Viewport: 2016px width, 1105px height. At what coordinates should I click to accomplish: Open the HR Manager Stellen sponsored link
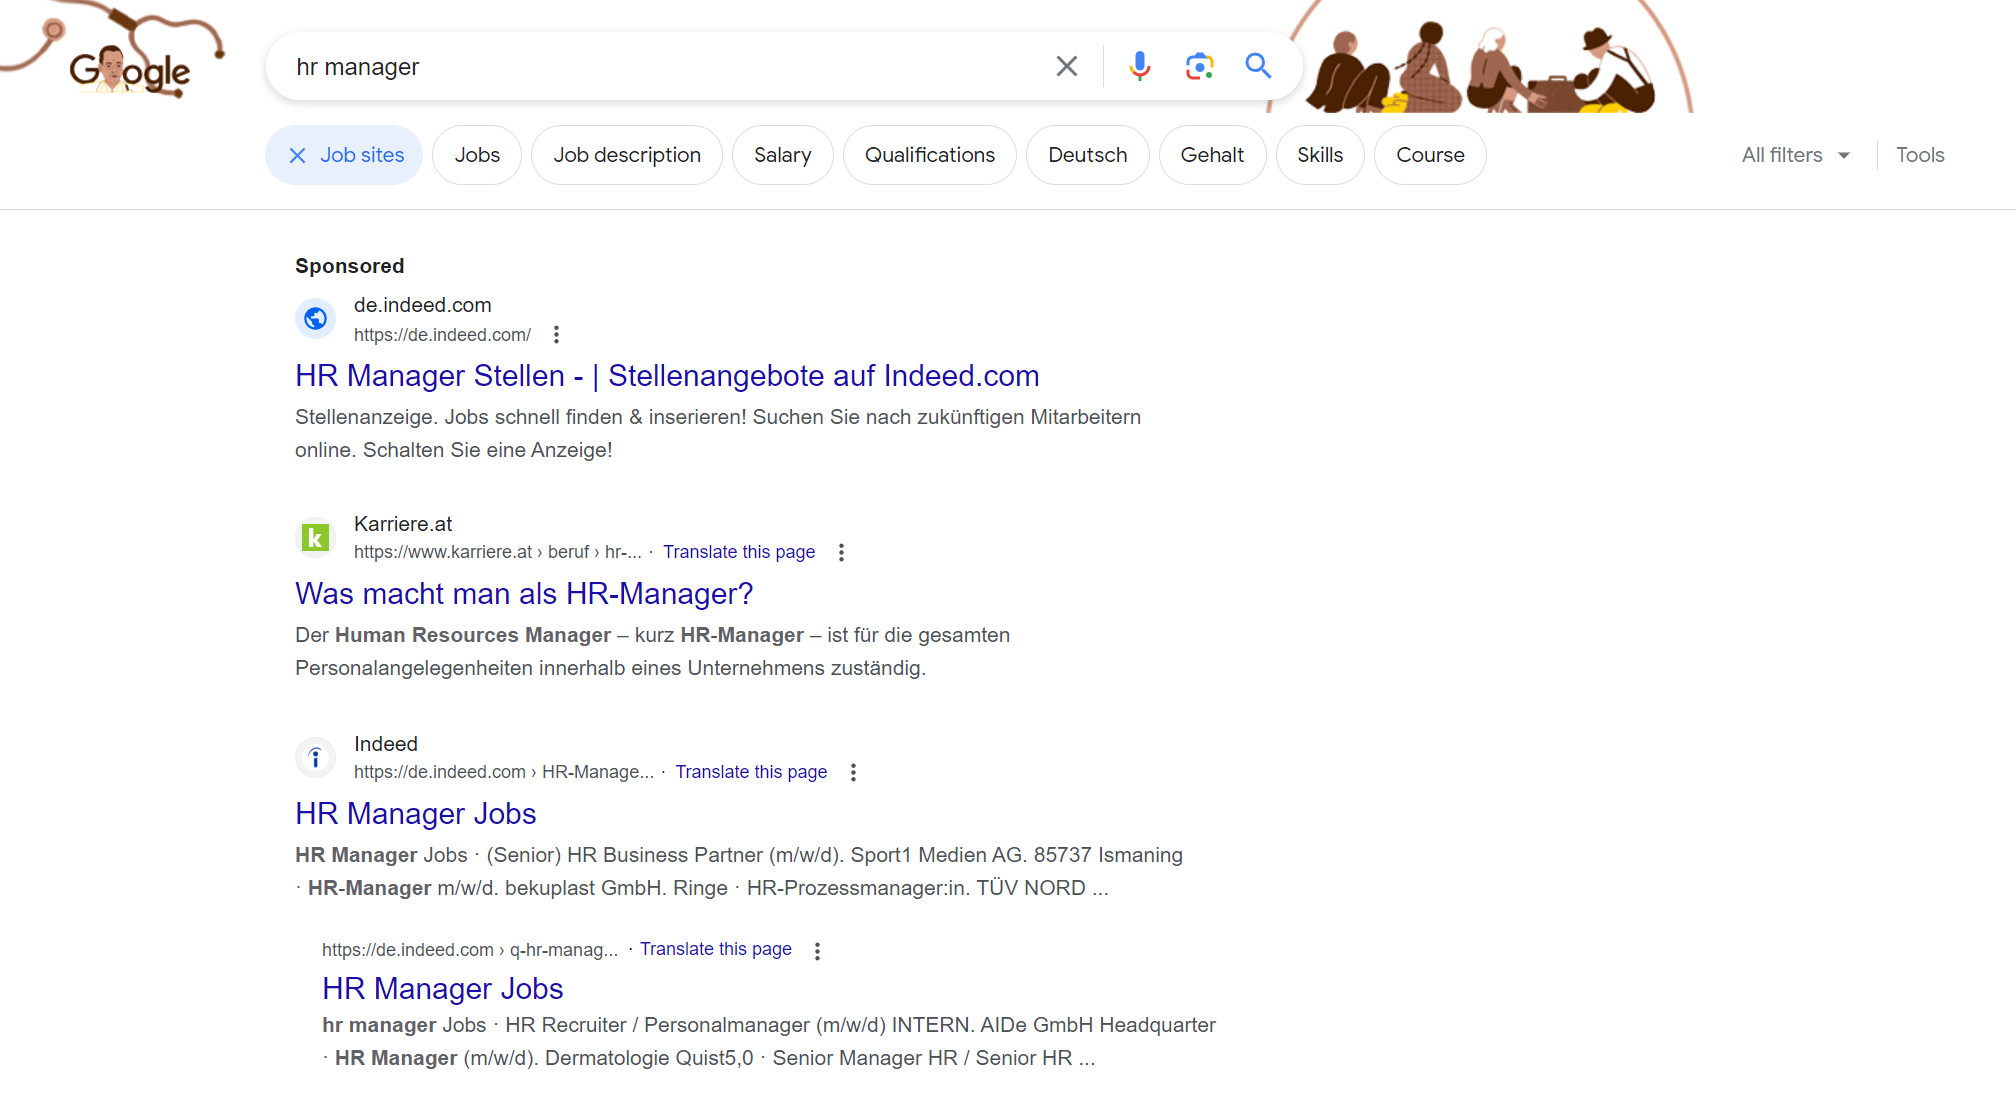click(x=666, y=376)
